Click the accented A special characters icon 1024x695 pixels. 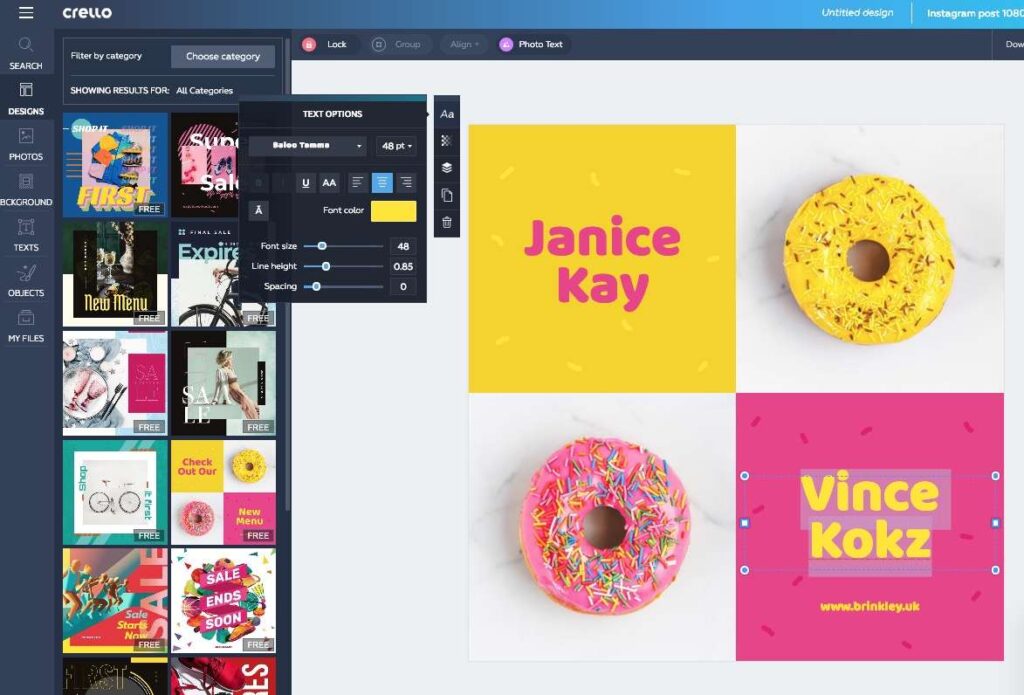[x=259, y=210]
